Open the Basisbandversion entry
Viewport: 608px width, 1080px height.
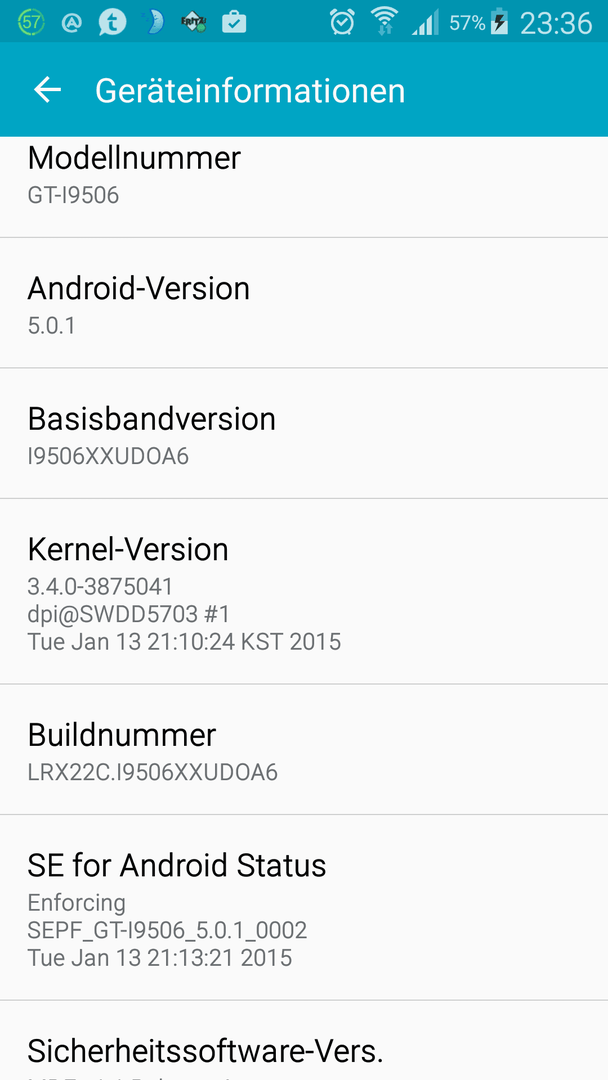coord(304,433)
